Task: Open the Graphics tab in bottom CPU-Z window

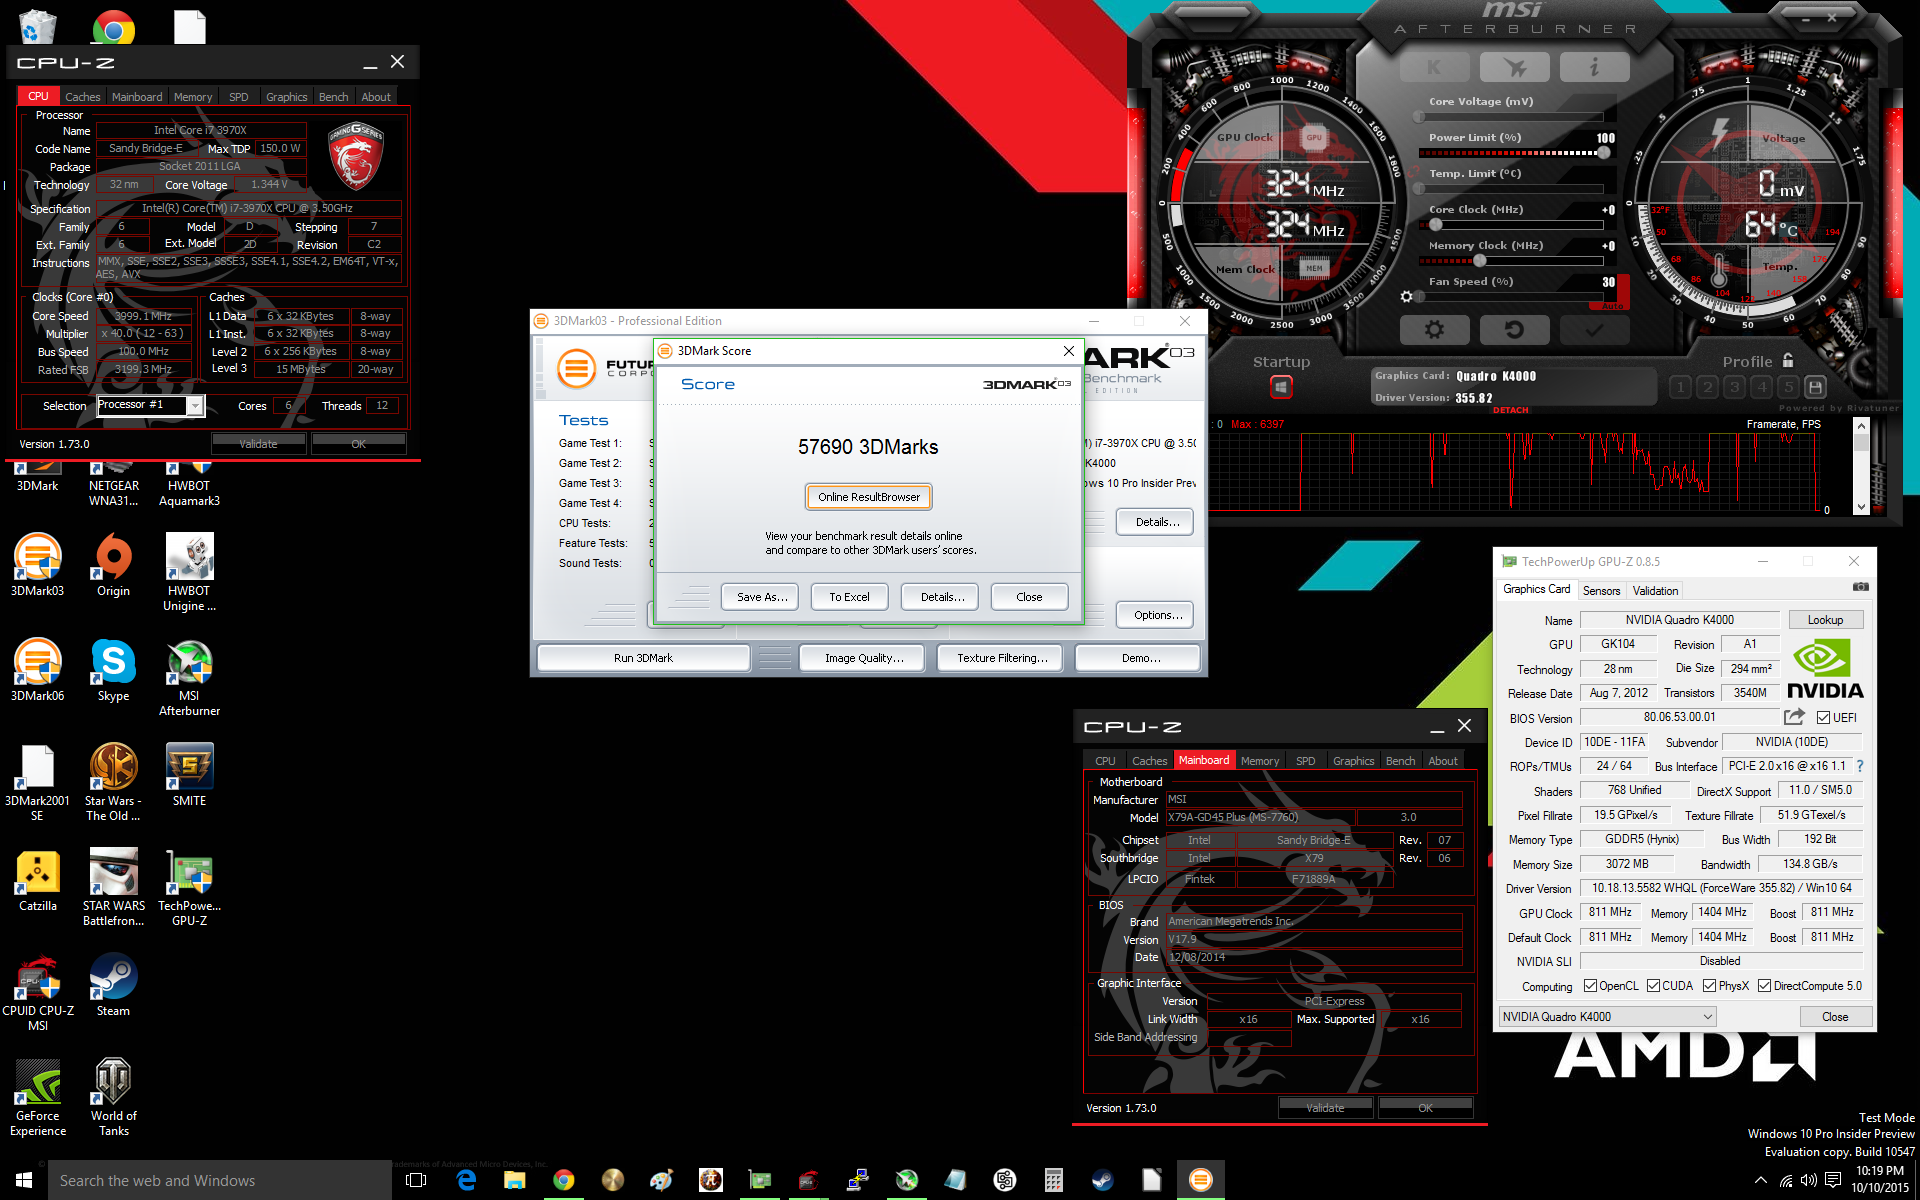Action: [x=1354, y=761]
